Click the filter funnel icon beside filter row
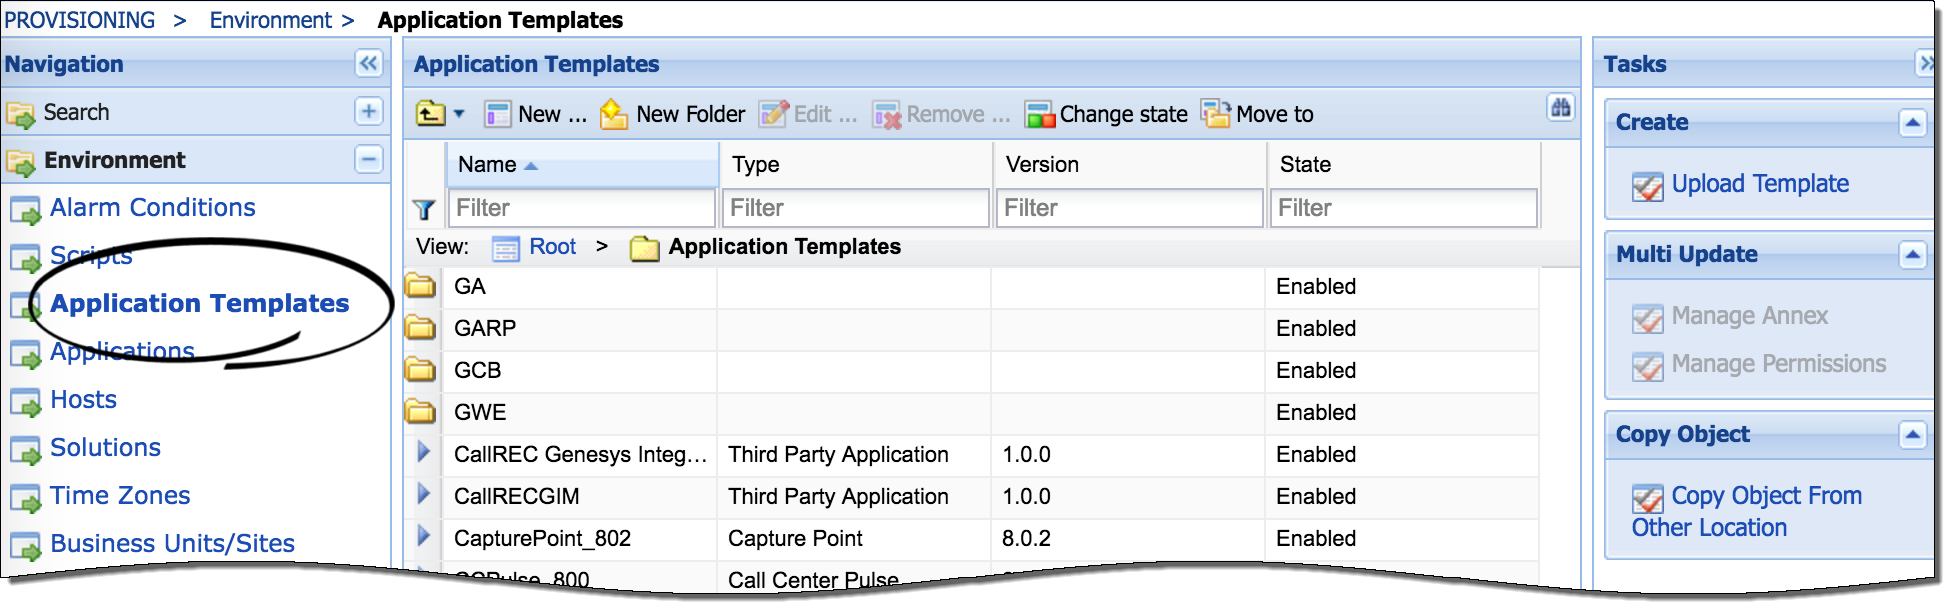This screenshot has height=610, width=1950. (424, 208)
